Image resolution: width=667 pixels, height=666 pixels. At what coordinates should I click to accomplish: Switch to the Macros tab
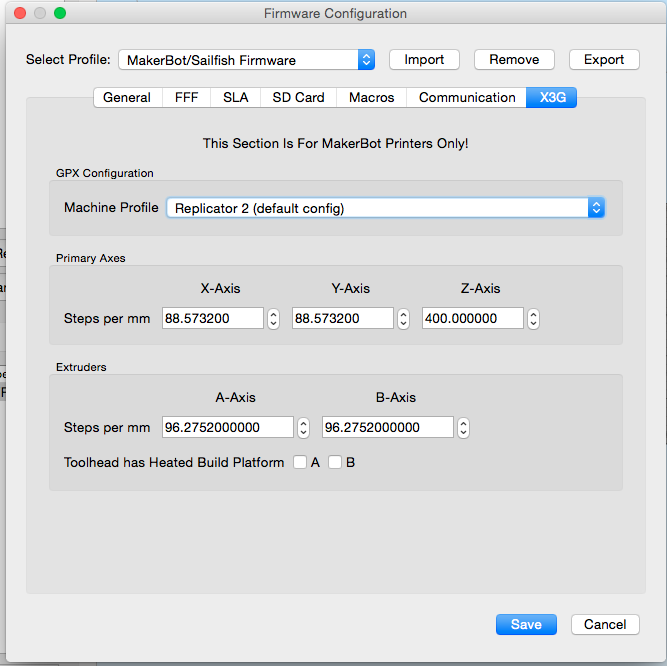tap(371, 97)
